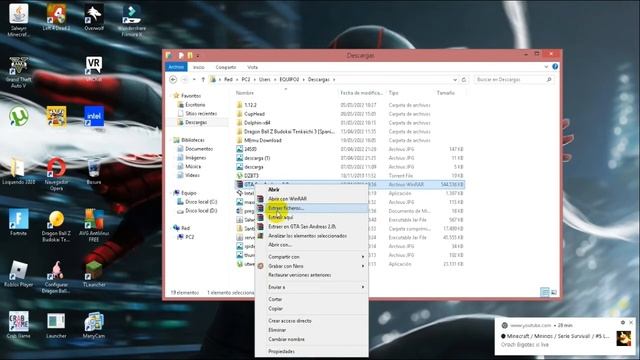This screenshot has width=640, height=360.
Task: Open Navegador Opera desktop icon
Action: coord(56,175)
